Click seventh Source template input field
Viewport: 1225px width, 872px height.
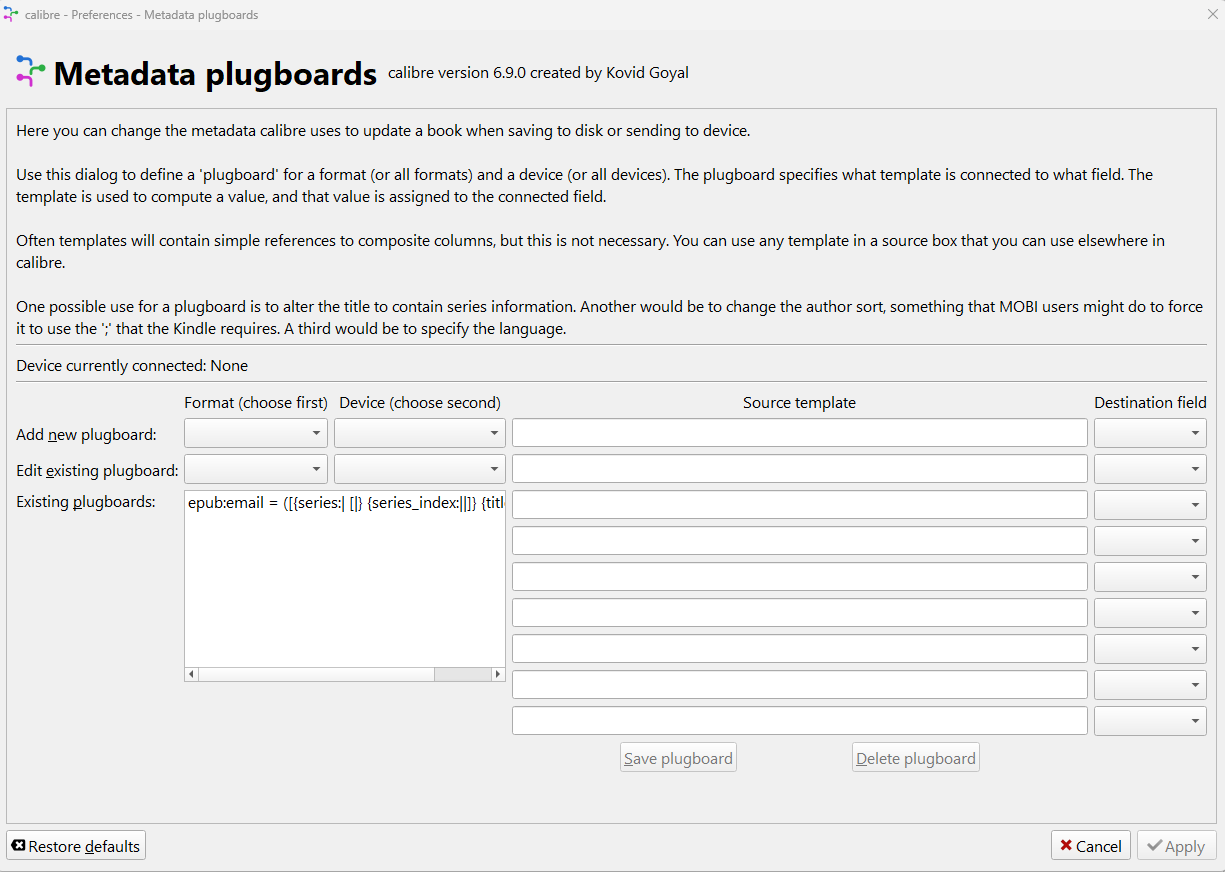pyautogui.click(x=800, y=649)
